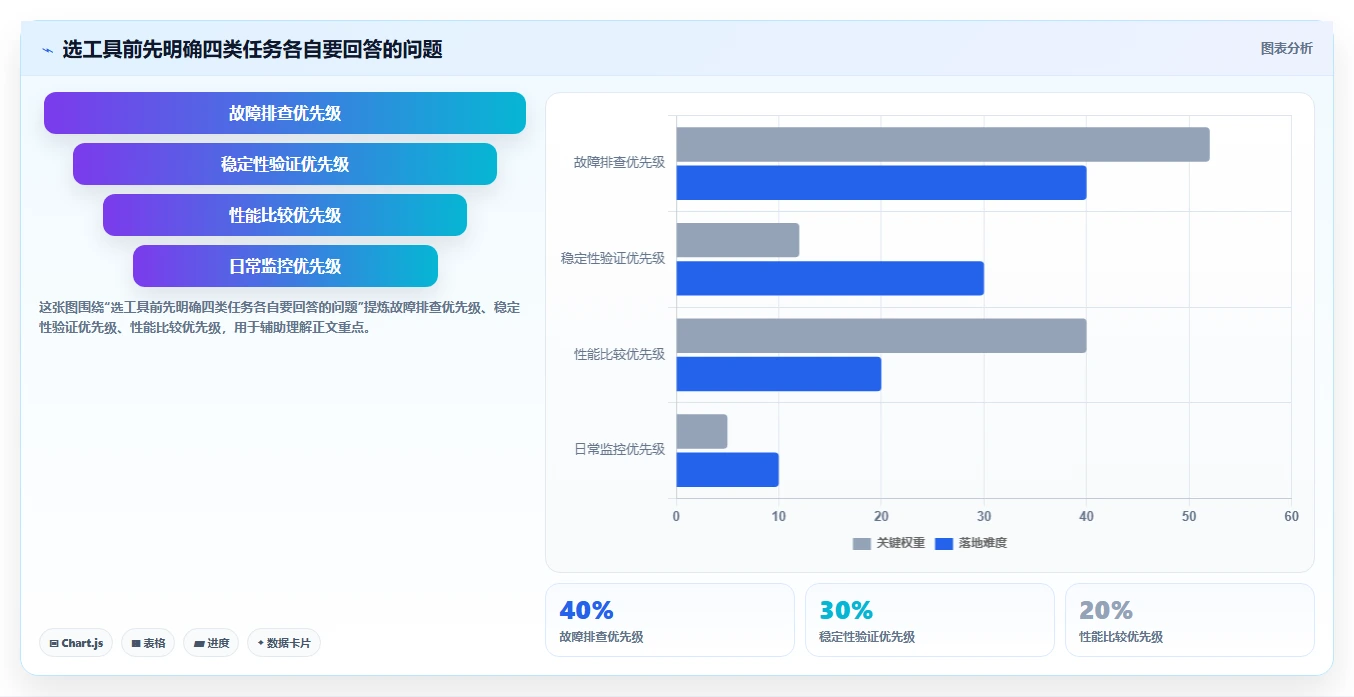
Task: Click the 表格 tag chip
Action: (148, 643)
